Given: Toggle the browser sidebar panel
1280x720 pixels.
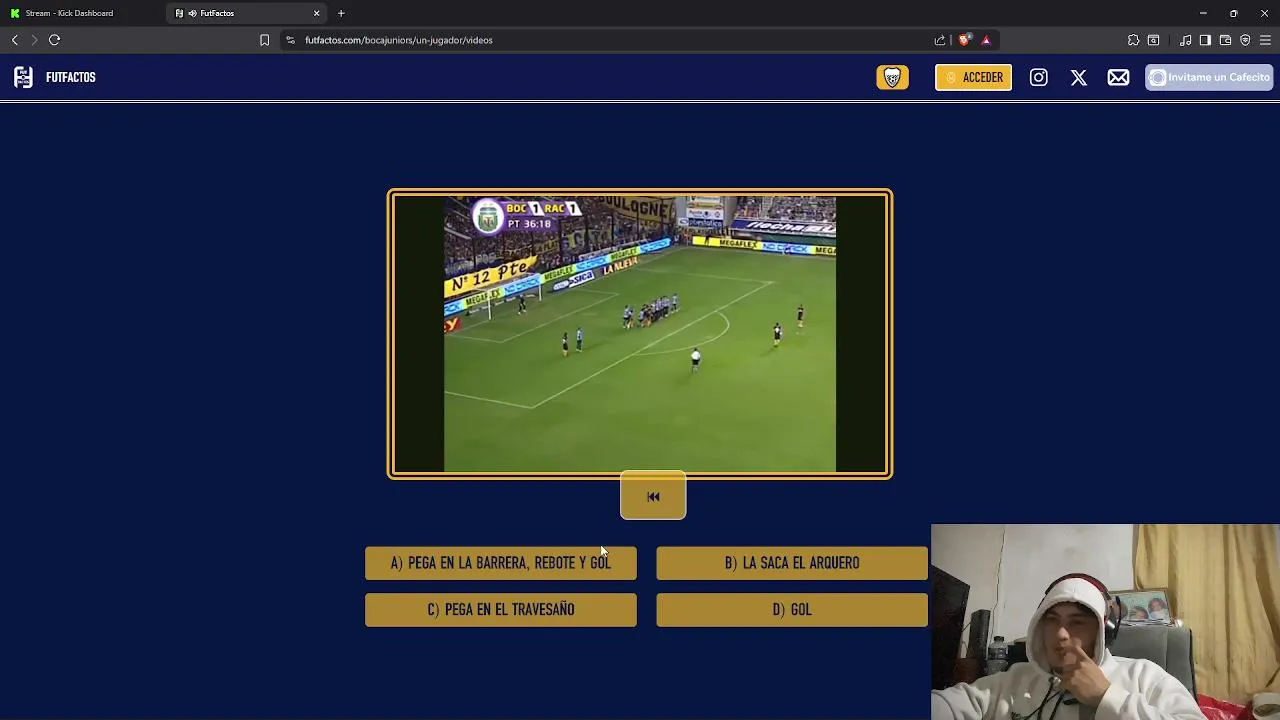Looking at the screenshot, I should tap(1205, 40).
